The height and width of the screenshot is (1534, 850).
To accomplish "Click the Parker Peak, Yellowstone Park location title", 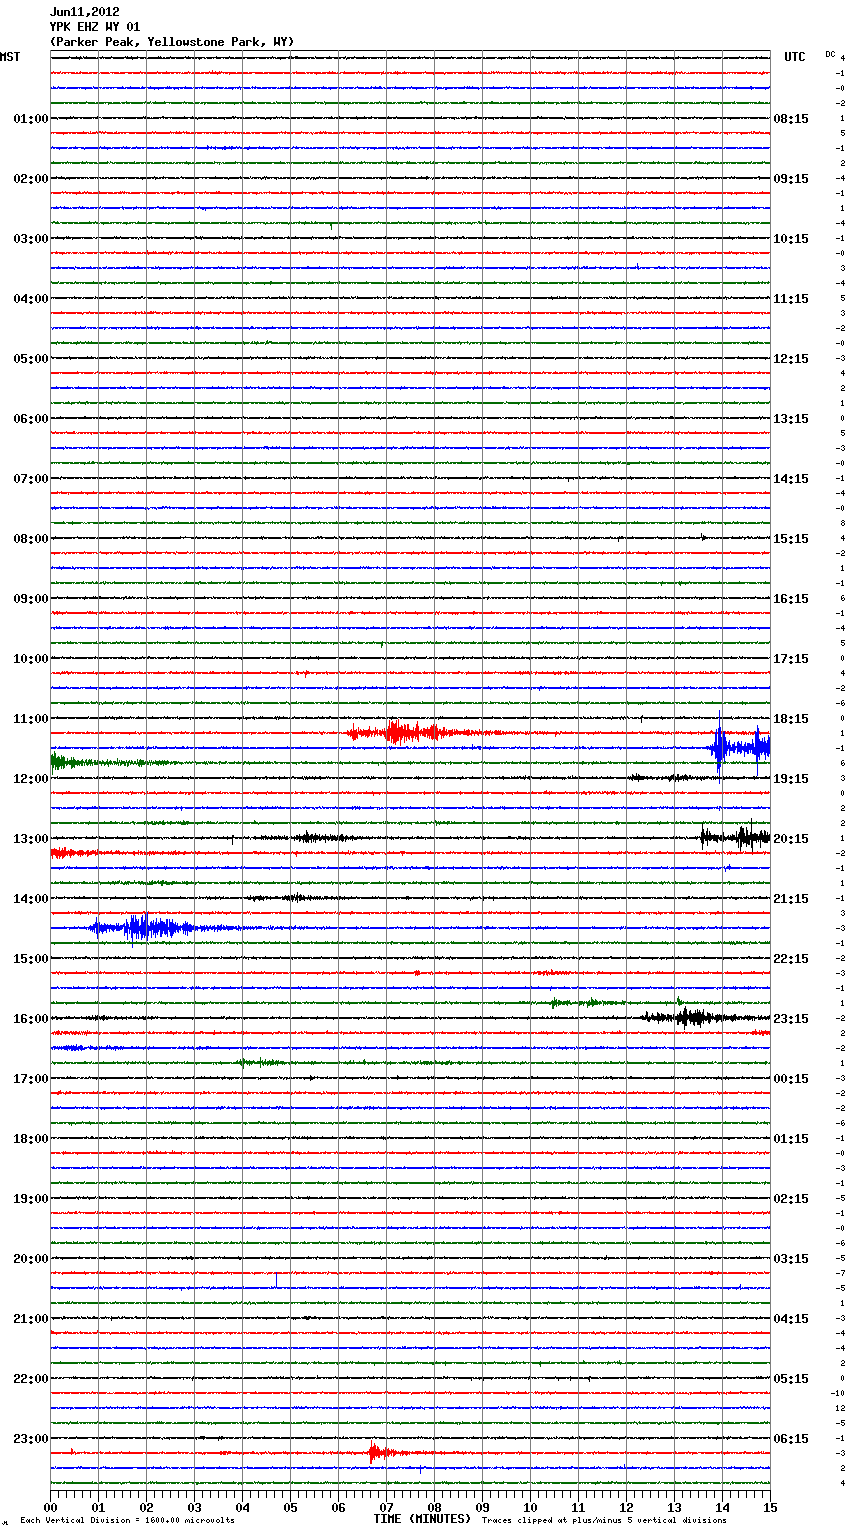I will pyautogui.click(x=172, y=42).
